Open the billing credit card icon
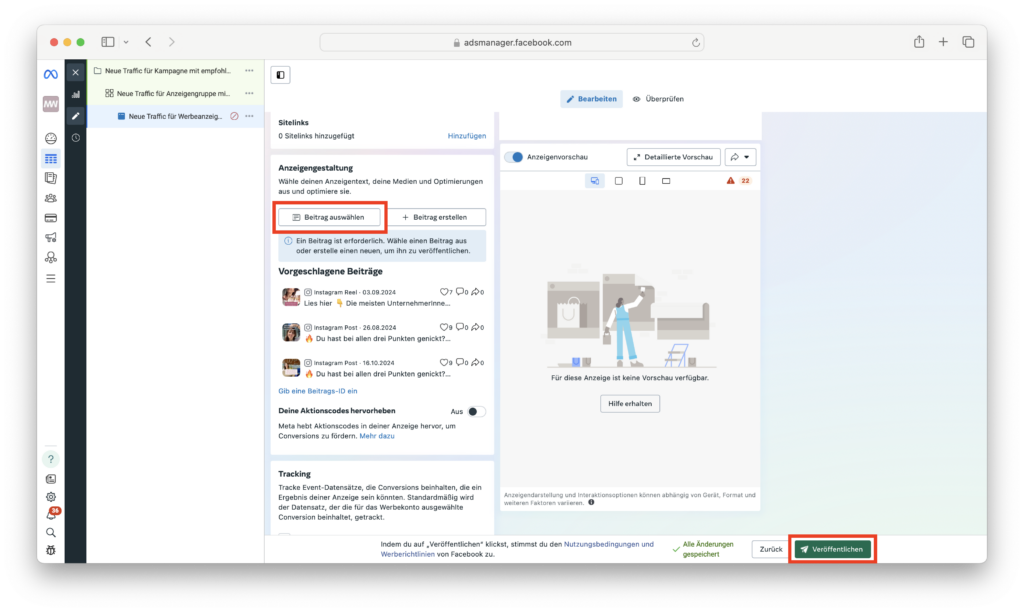This screenshot has height=612, width=1024. (50, 218)
